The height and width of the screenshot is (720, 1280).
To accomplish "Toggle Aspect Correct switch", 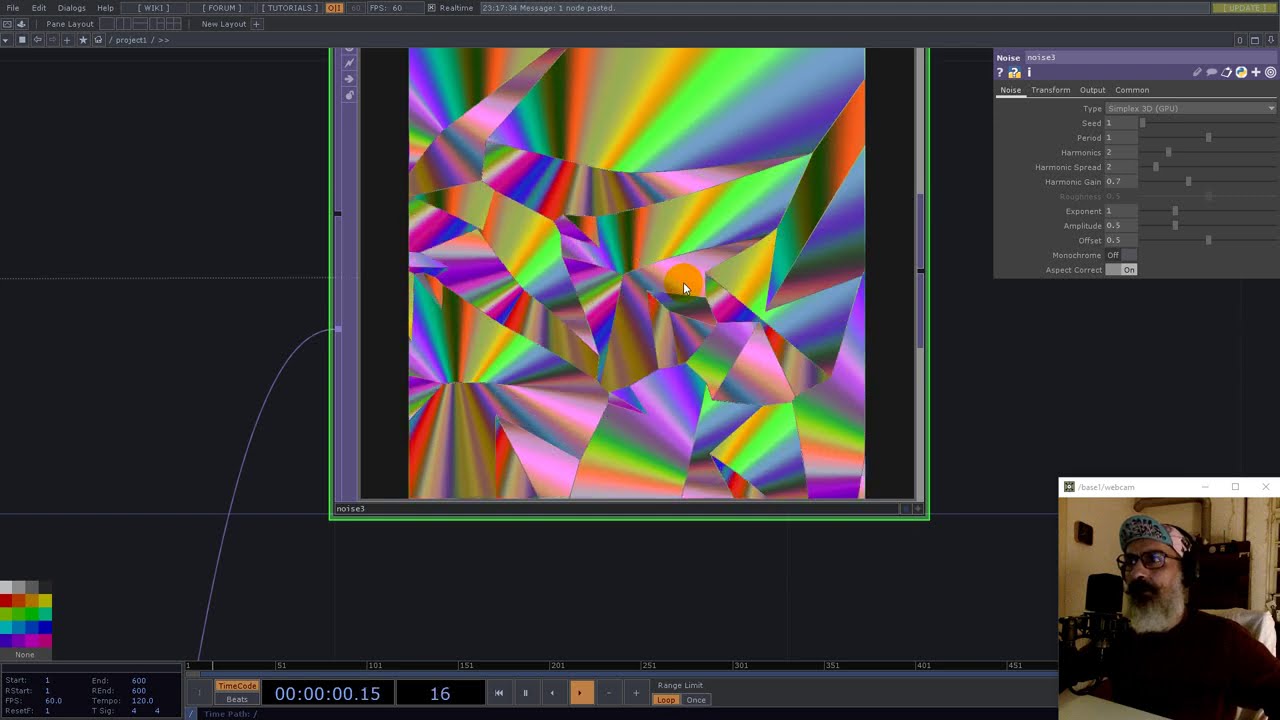I will coord(1120,270).
